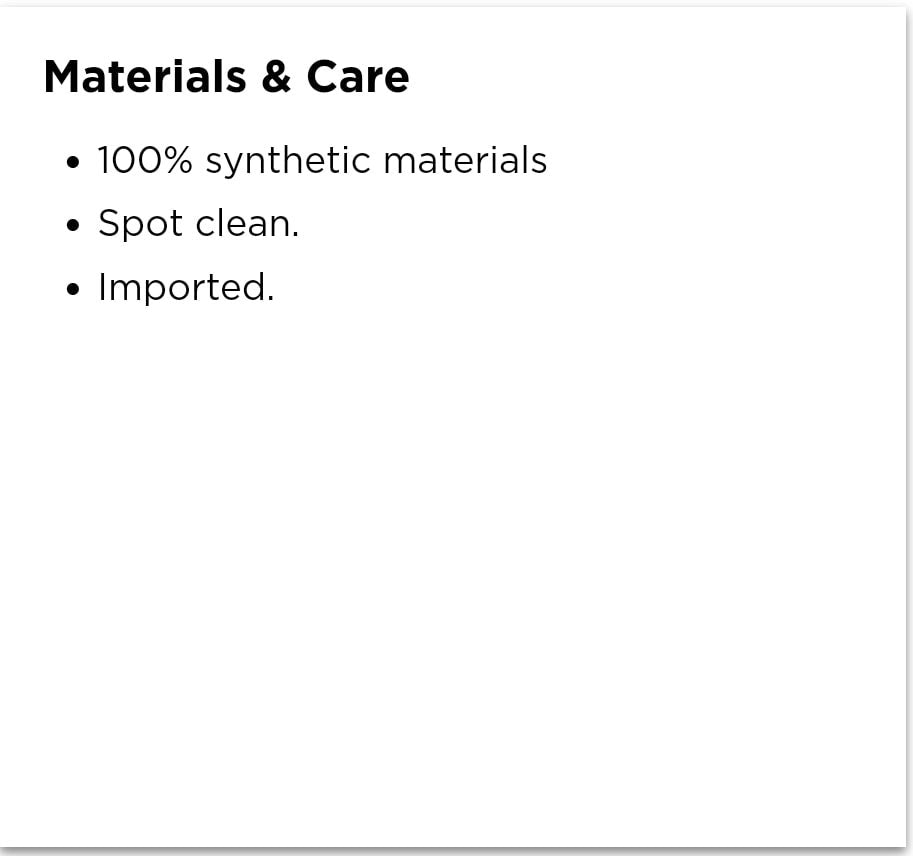
Task: Click lowercase materials in the first bullet
Action: coord(465,160)
